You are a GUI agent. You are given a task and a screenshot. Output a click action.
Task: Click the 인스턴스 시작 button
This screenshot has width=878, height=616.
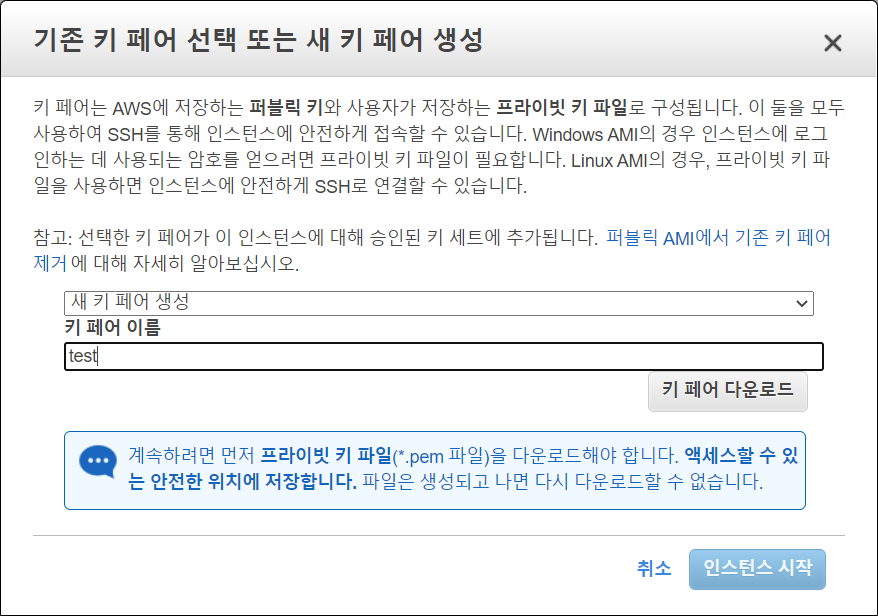(x=757, y=569)
